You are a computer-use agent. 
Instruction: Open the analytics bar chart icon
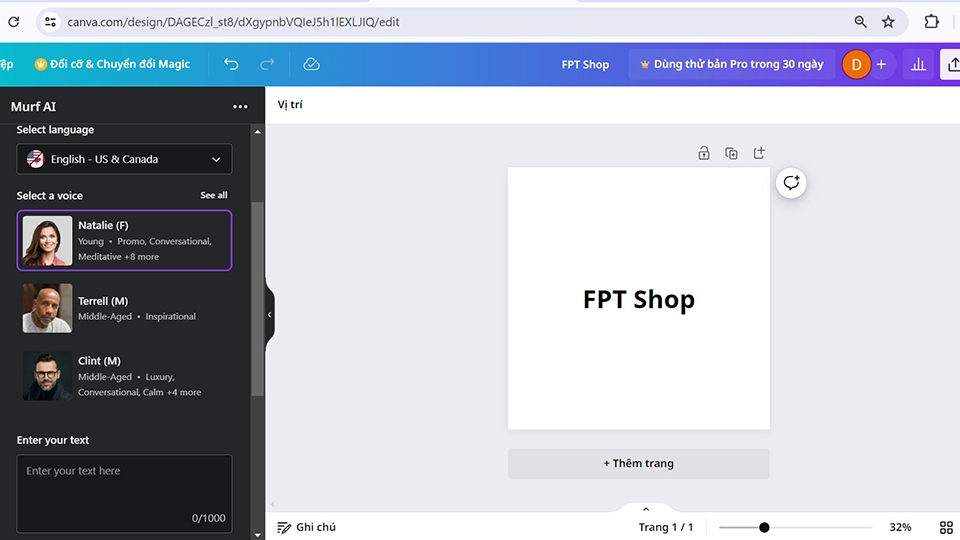(918, 64)
